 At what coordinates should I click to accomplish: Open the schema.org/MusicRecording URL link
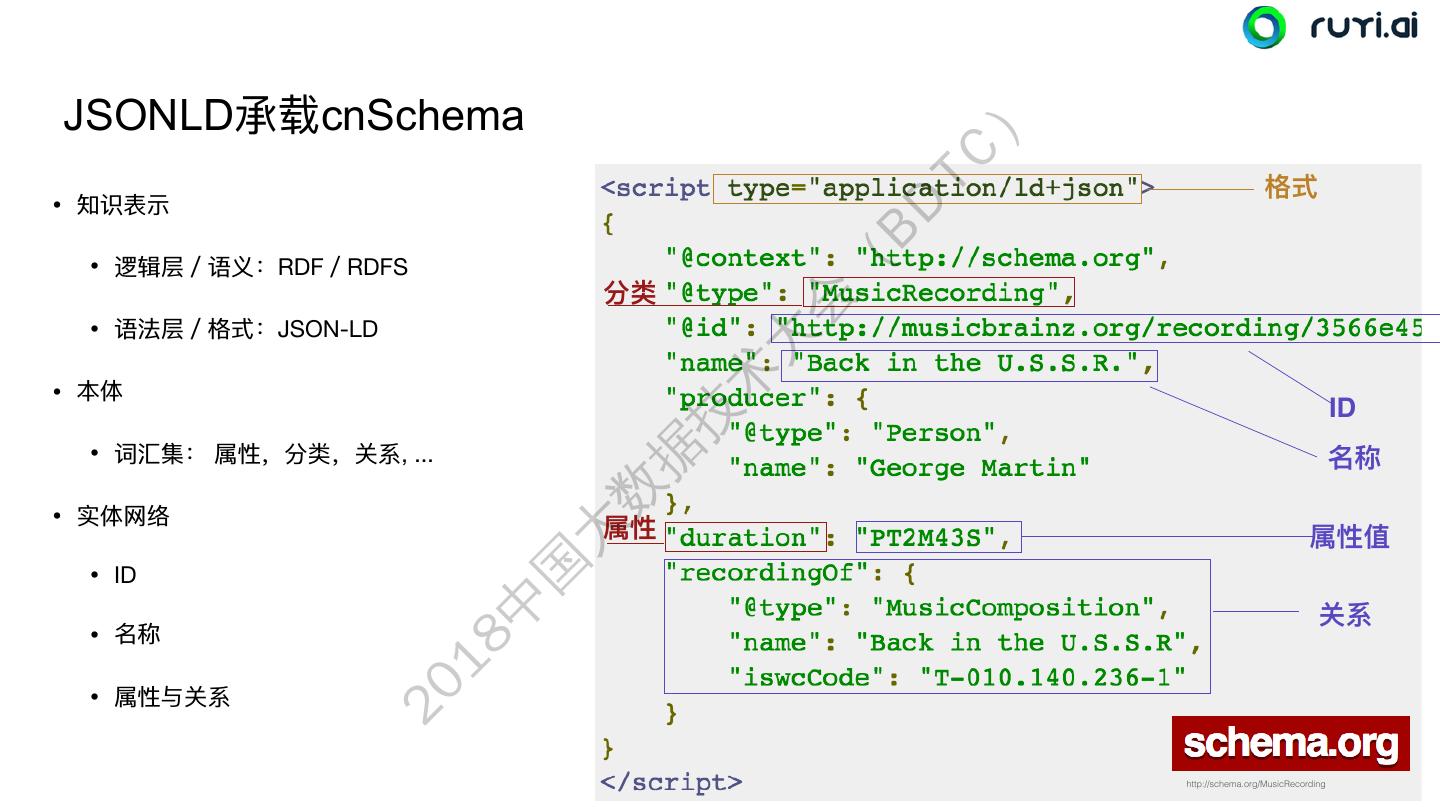1255,784
